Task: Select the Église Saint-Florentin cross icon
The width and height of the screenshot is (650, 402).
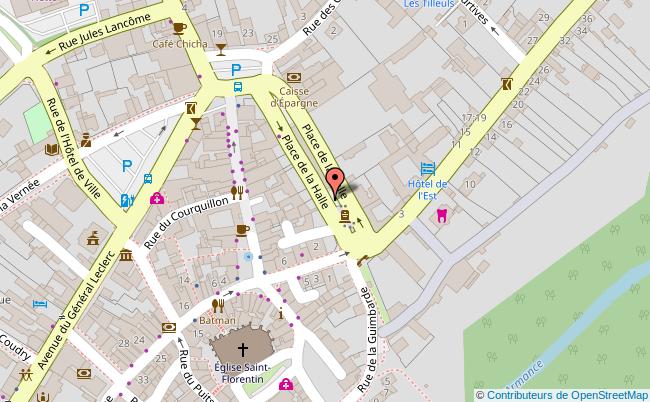Action: 243,350
